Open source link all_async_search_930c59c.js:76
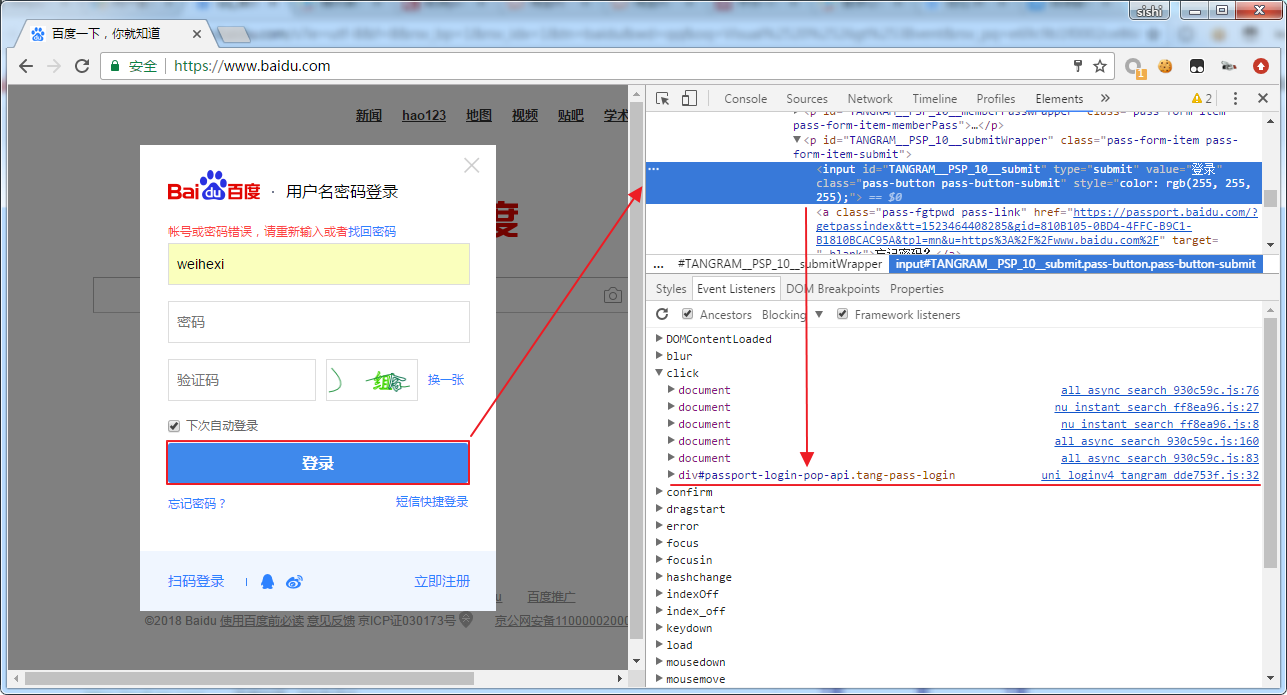This screenshot has width=1287, height=695. (1160, 390)
